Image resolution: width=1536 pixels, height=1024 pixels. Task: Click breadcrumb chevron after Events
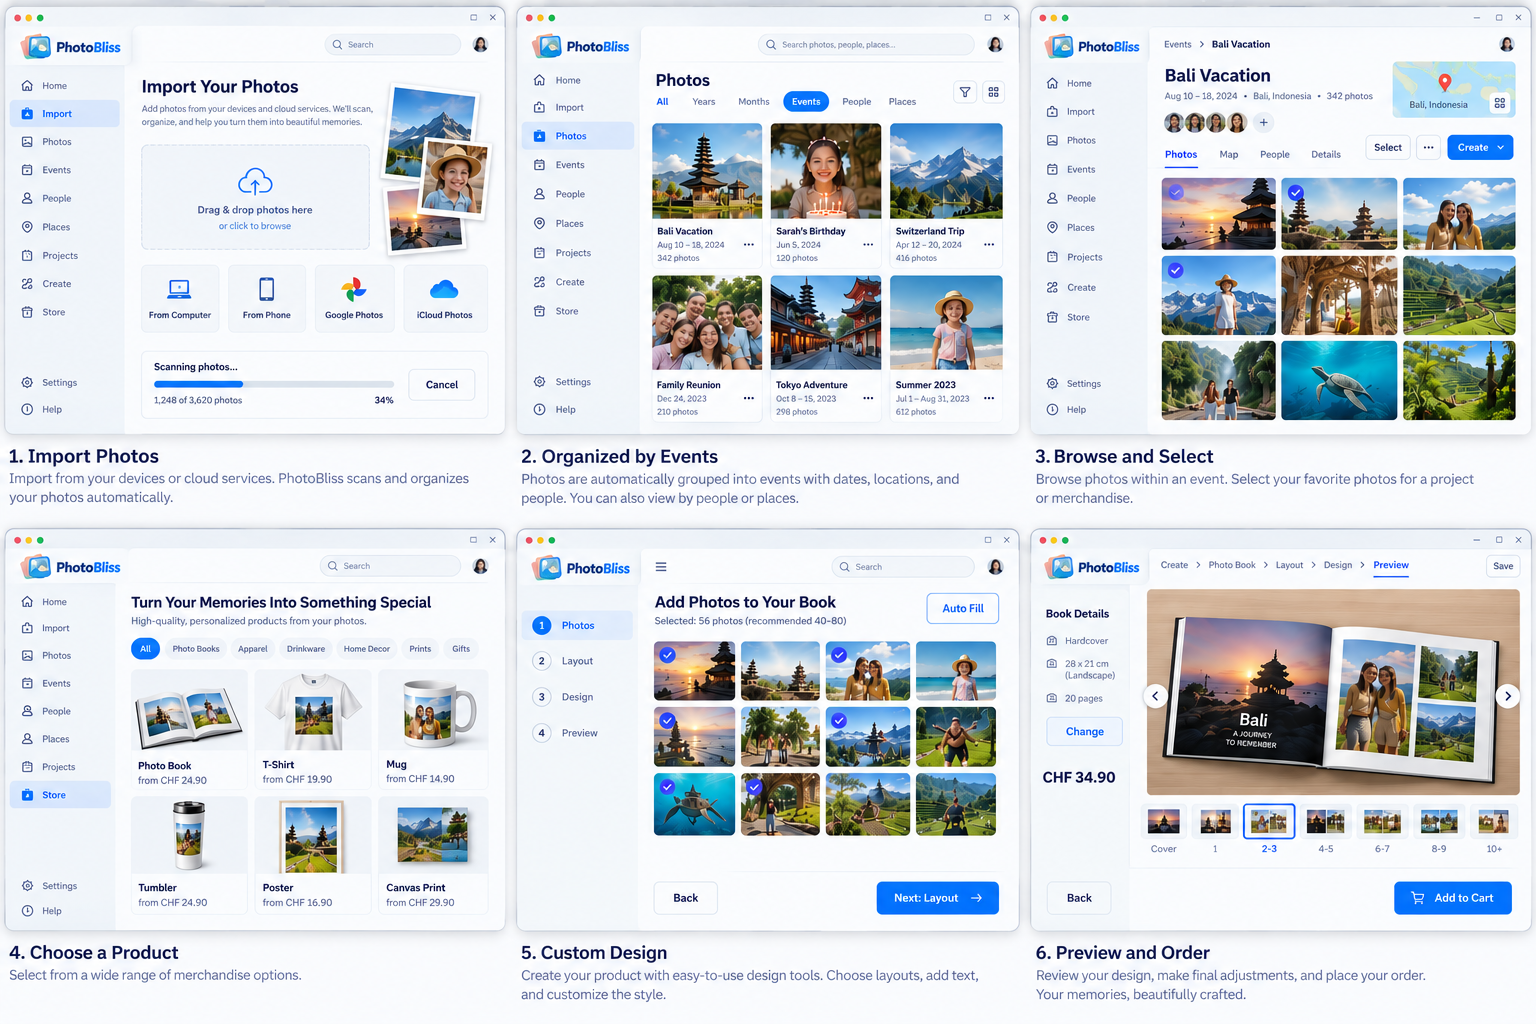click(1201, 45)
